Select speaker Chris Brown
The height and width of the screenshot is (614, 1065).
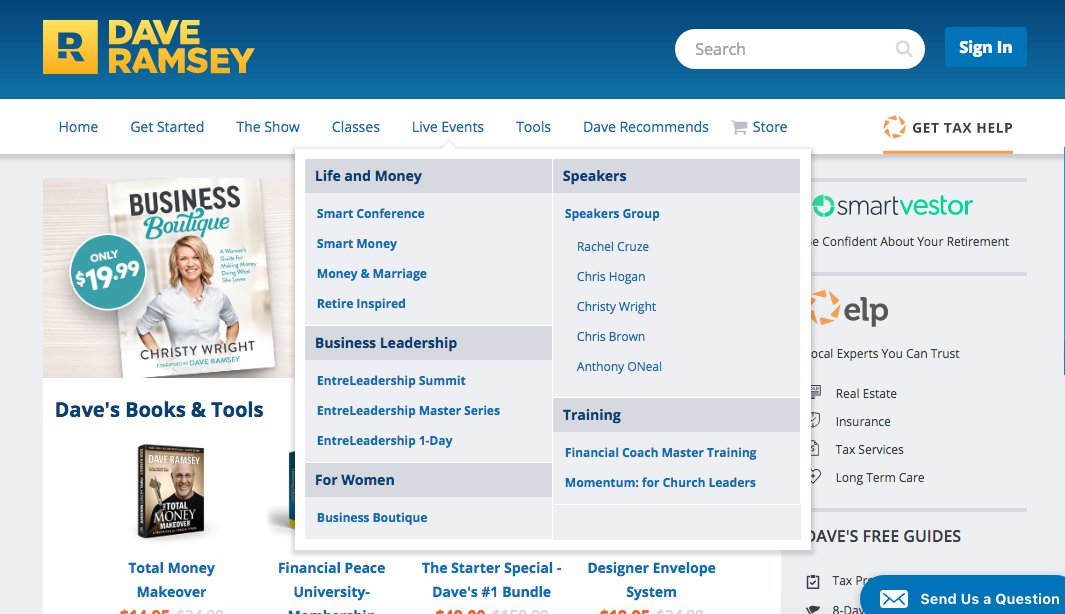(611, 336)
